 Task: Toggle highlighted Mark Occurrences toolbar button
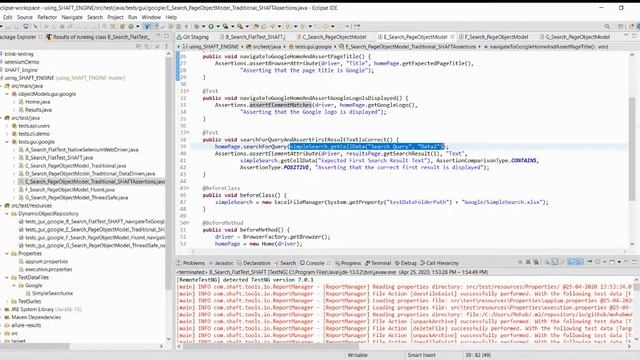click(x=147, y=27)
